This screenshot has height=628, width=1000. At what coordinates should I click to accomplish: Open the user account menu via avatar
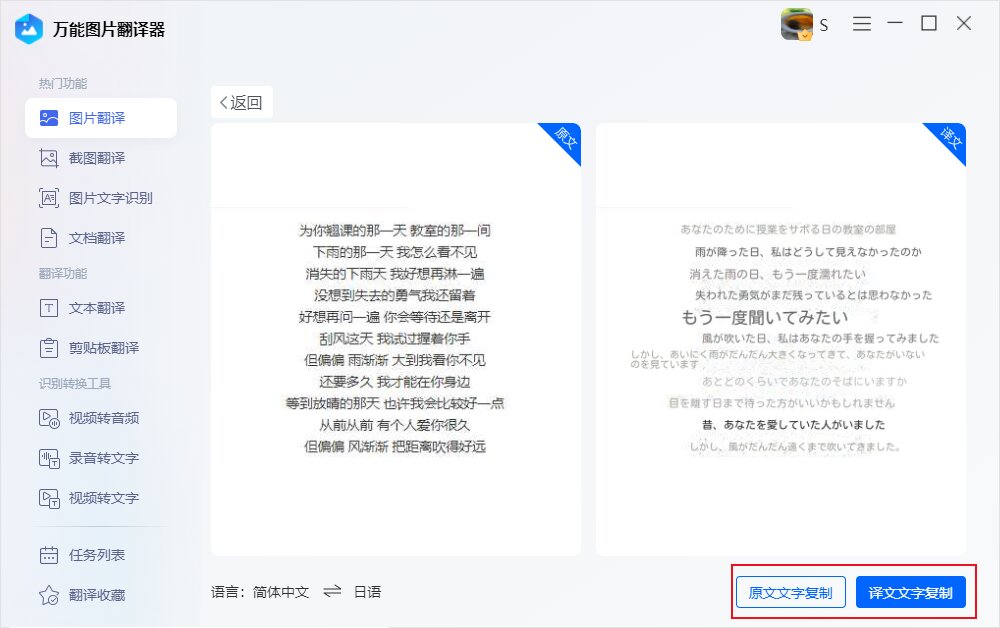point(794,24)
